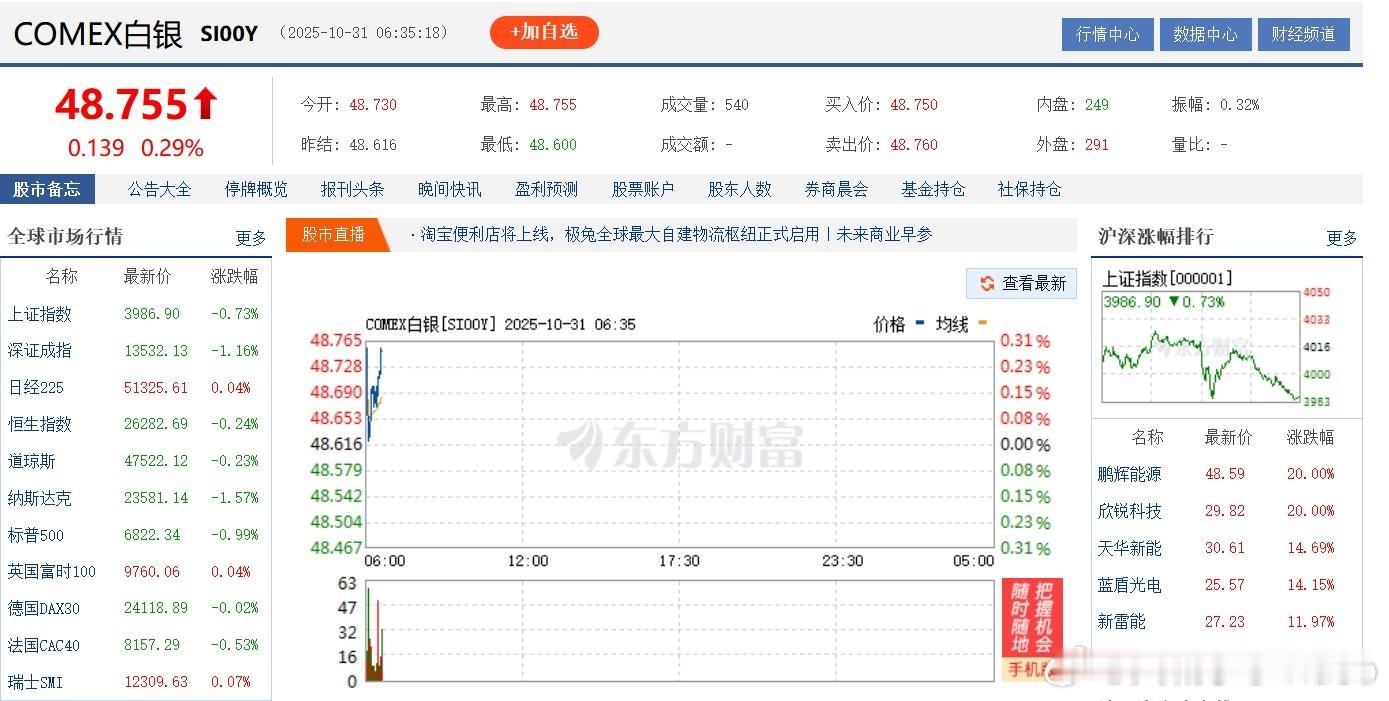1389x701 pixels.
Task: Click the red up-arrow beside price
Action: point(205,104)
